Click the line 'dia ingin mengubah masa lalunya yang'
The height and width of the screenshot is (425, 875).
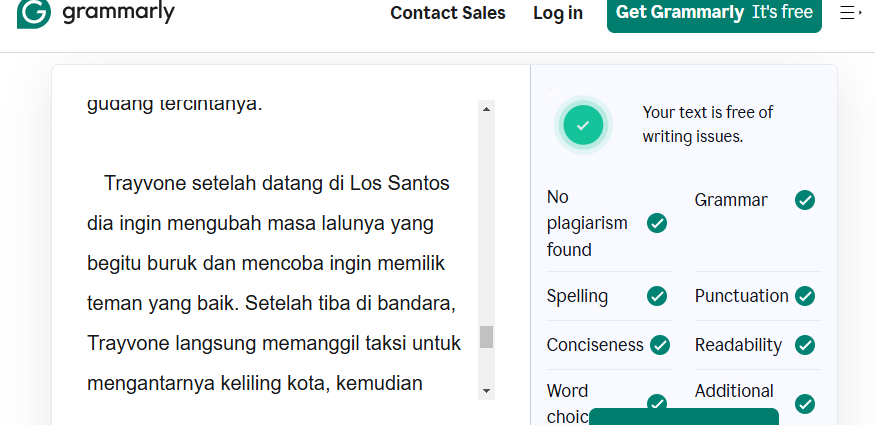pos(260,223)
